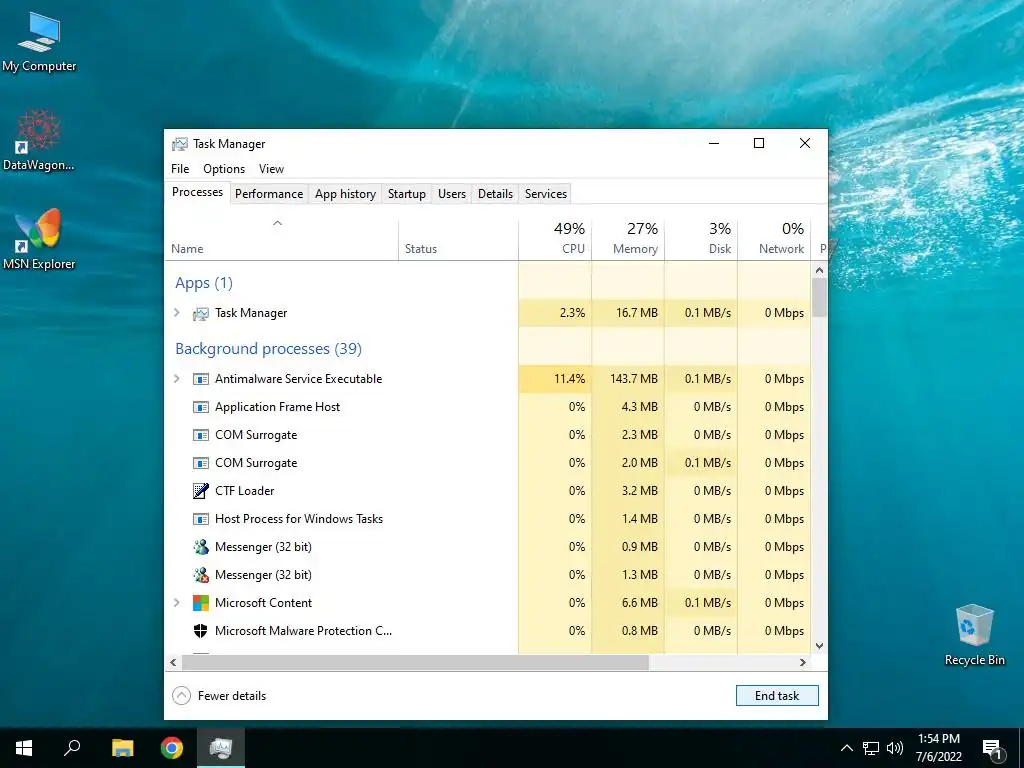Click the Microsoft Malware Protection shield icon
This screenshot has width=1024, height=768.
point(200,631)
